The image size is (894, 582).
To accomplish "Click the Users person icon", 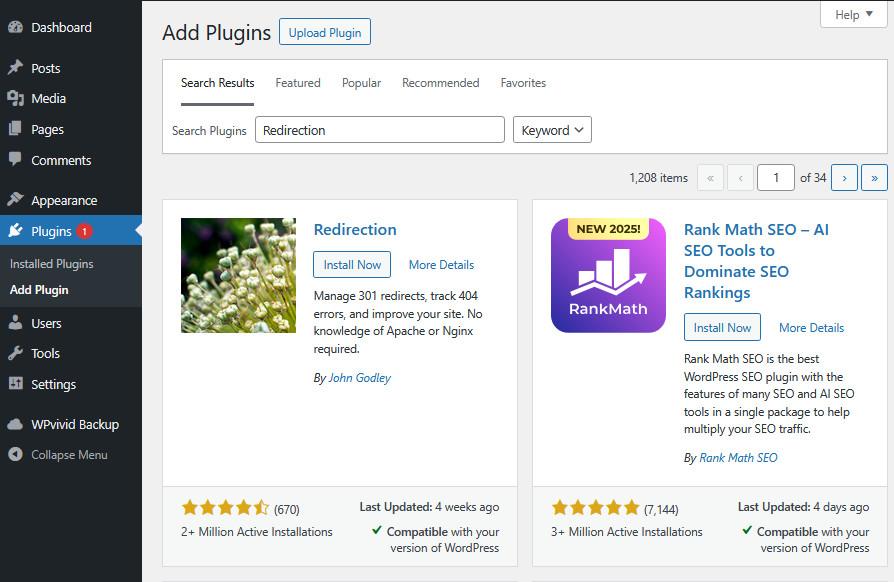I will 15,323.
